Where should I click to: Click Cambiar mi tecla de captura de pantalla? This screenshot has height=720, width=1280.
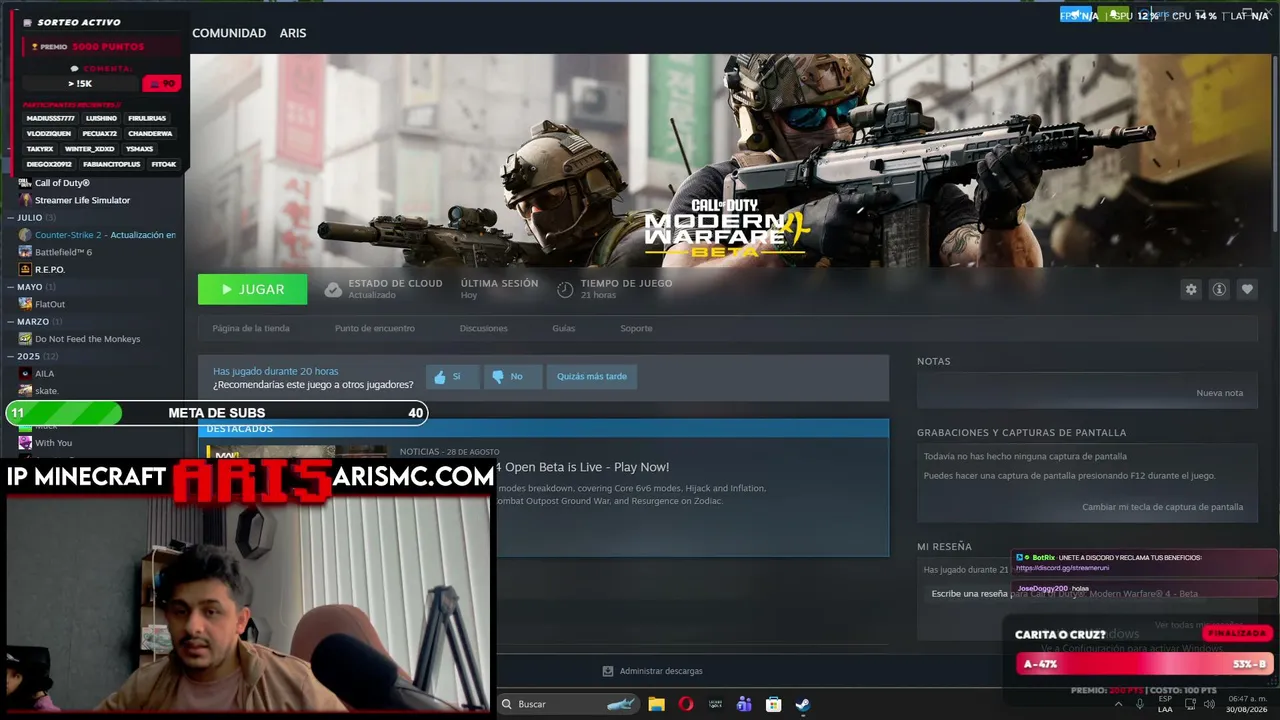point(1162,507)
